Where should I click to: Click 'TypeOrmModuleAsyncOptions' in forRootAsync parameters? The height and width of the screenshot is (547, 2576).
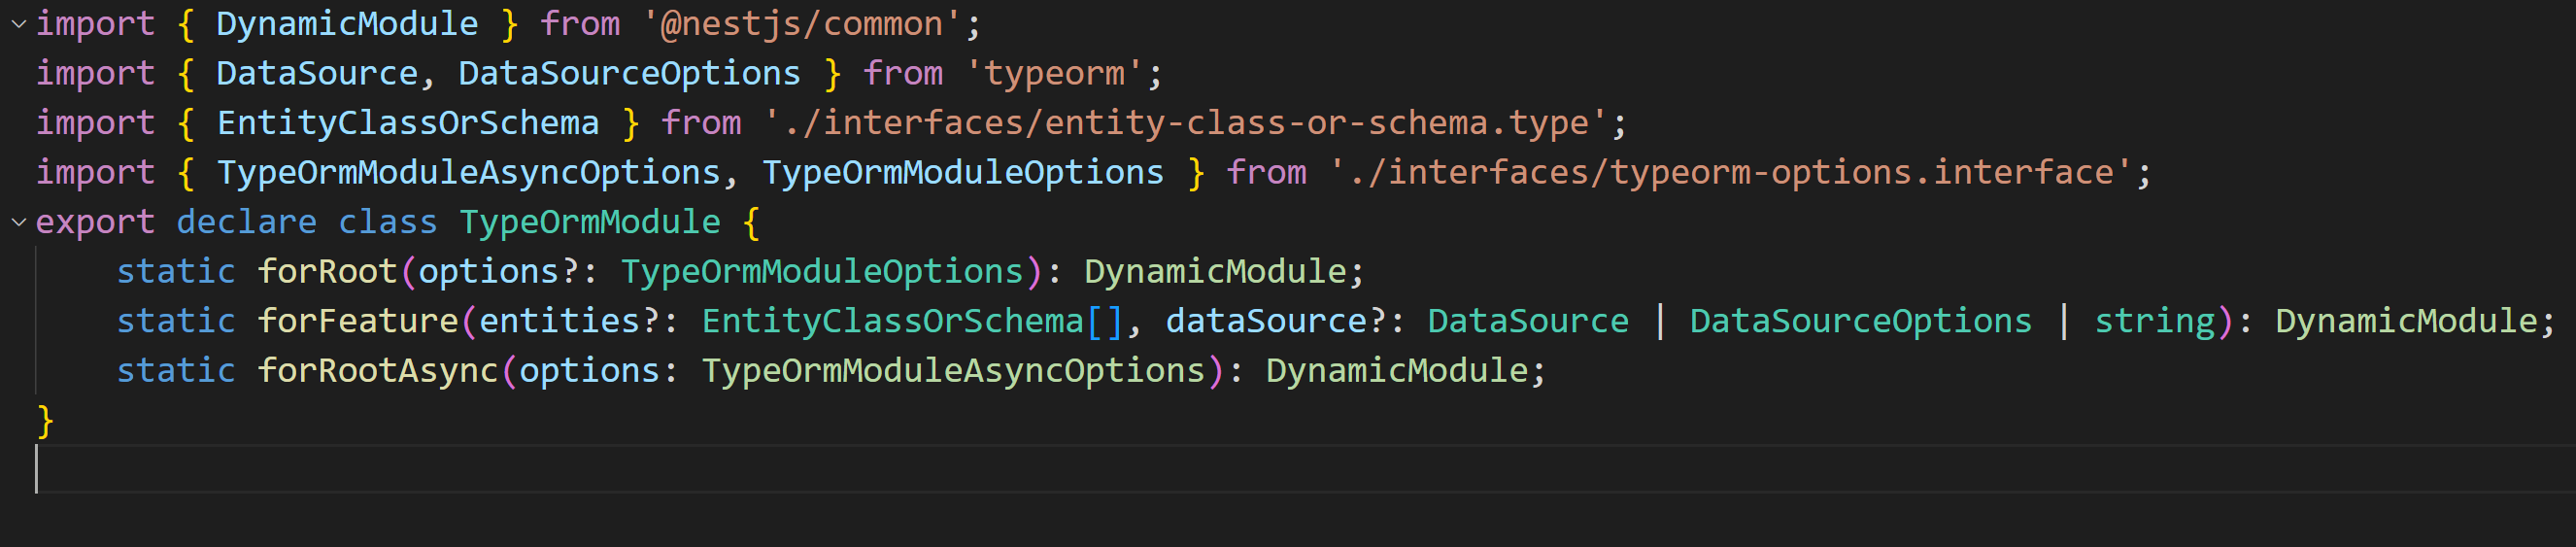pos(953,371)
